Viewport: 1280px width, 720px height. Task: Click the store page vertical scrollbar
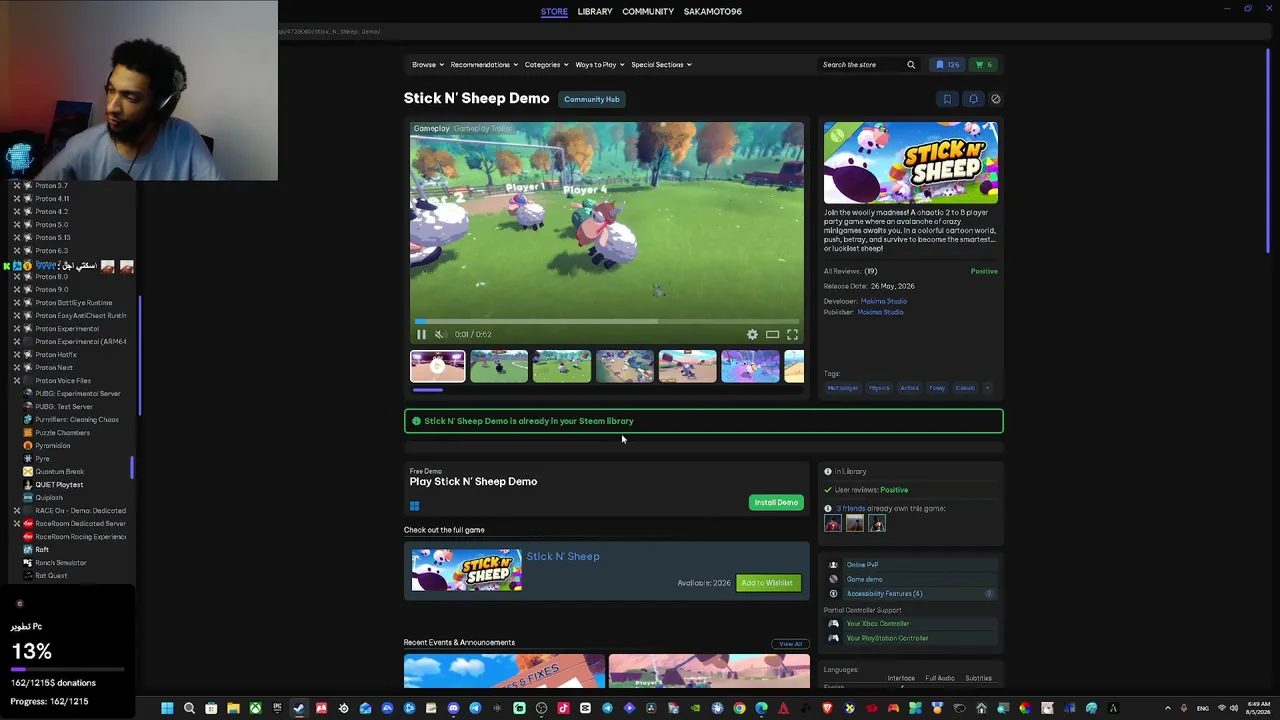click(1269, 150)
